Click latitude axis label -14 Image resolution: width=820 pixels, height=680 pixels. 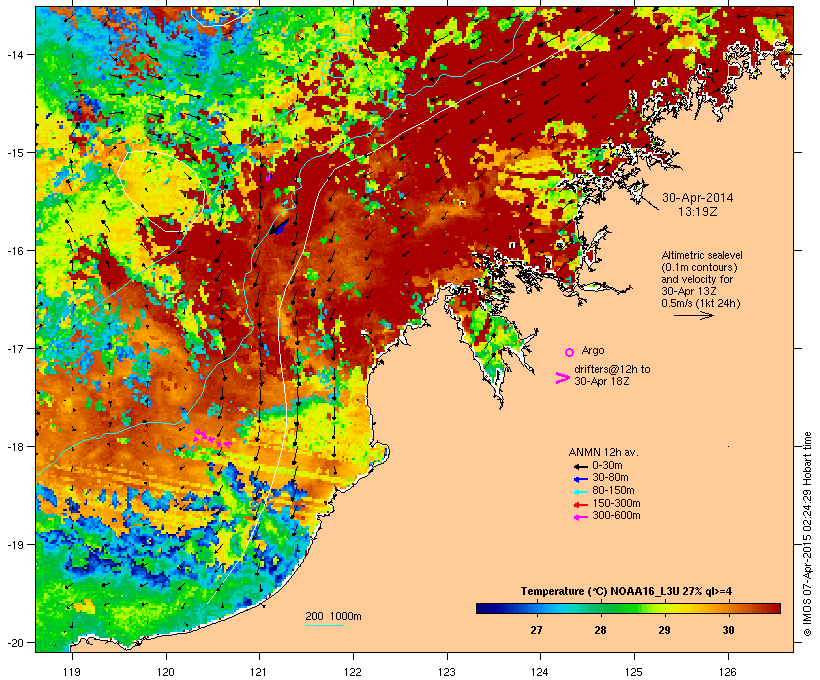point(14,54)
